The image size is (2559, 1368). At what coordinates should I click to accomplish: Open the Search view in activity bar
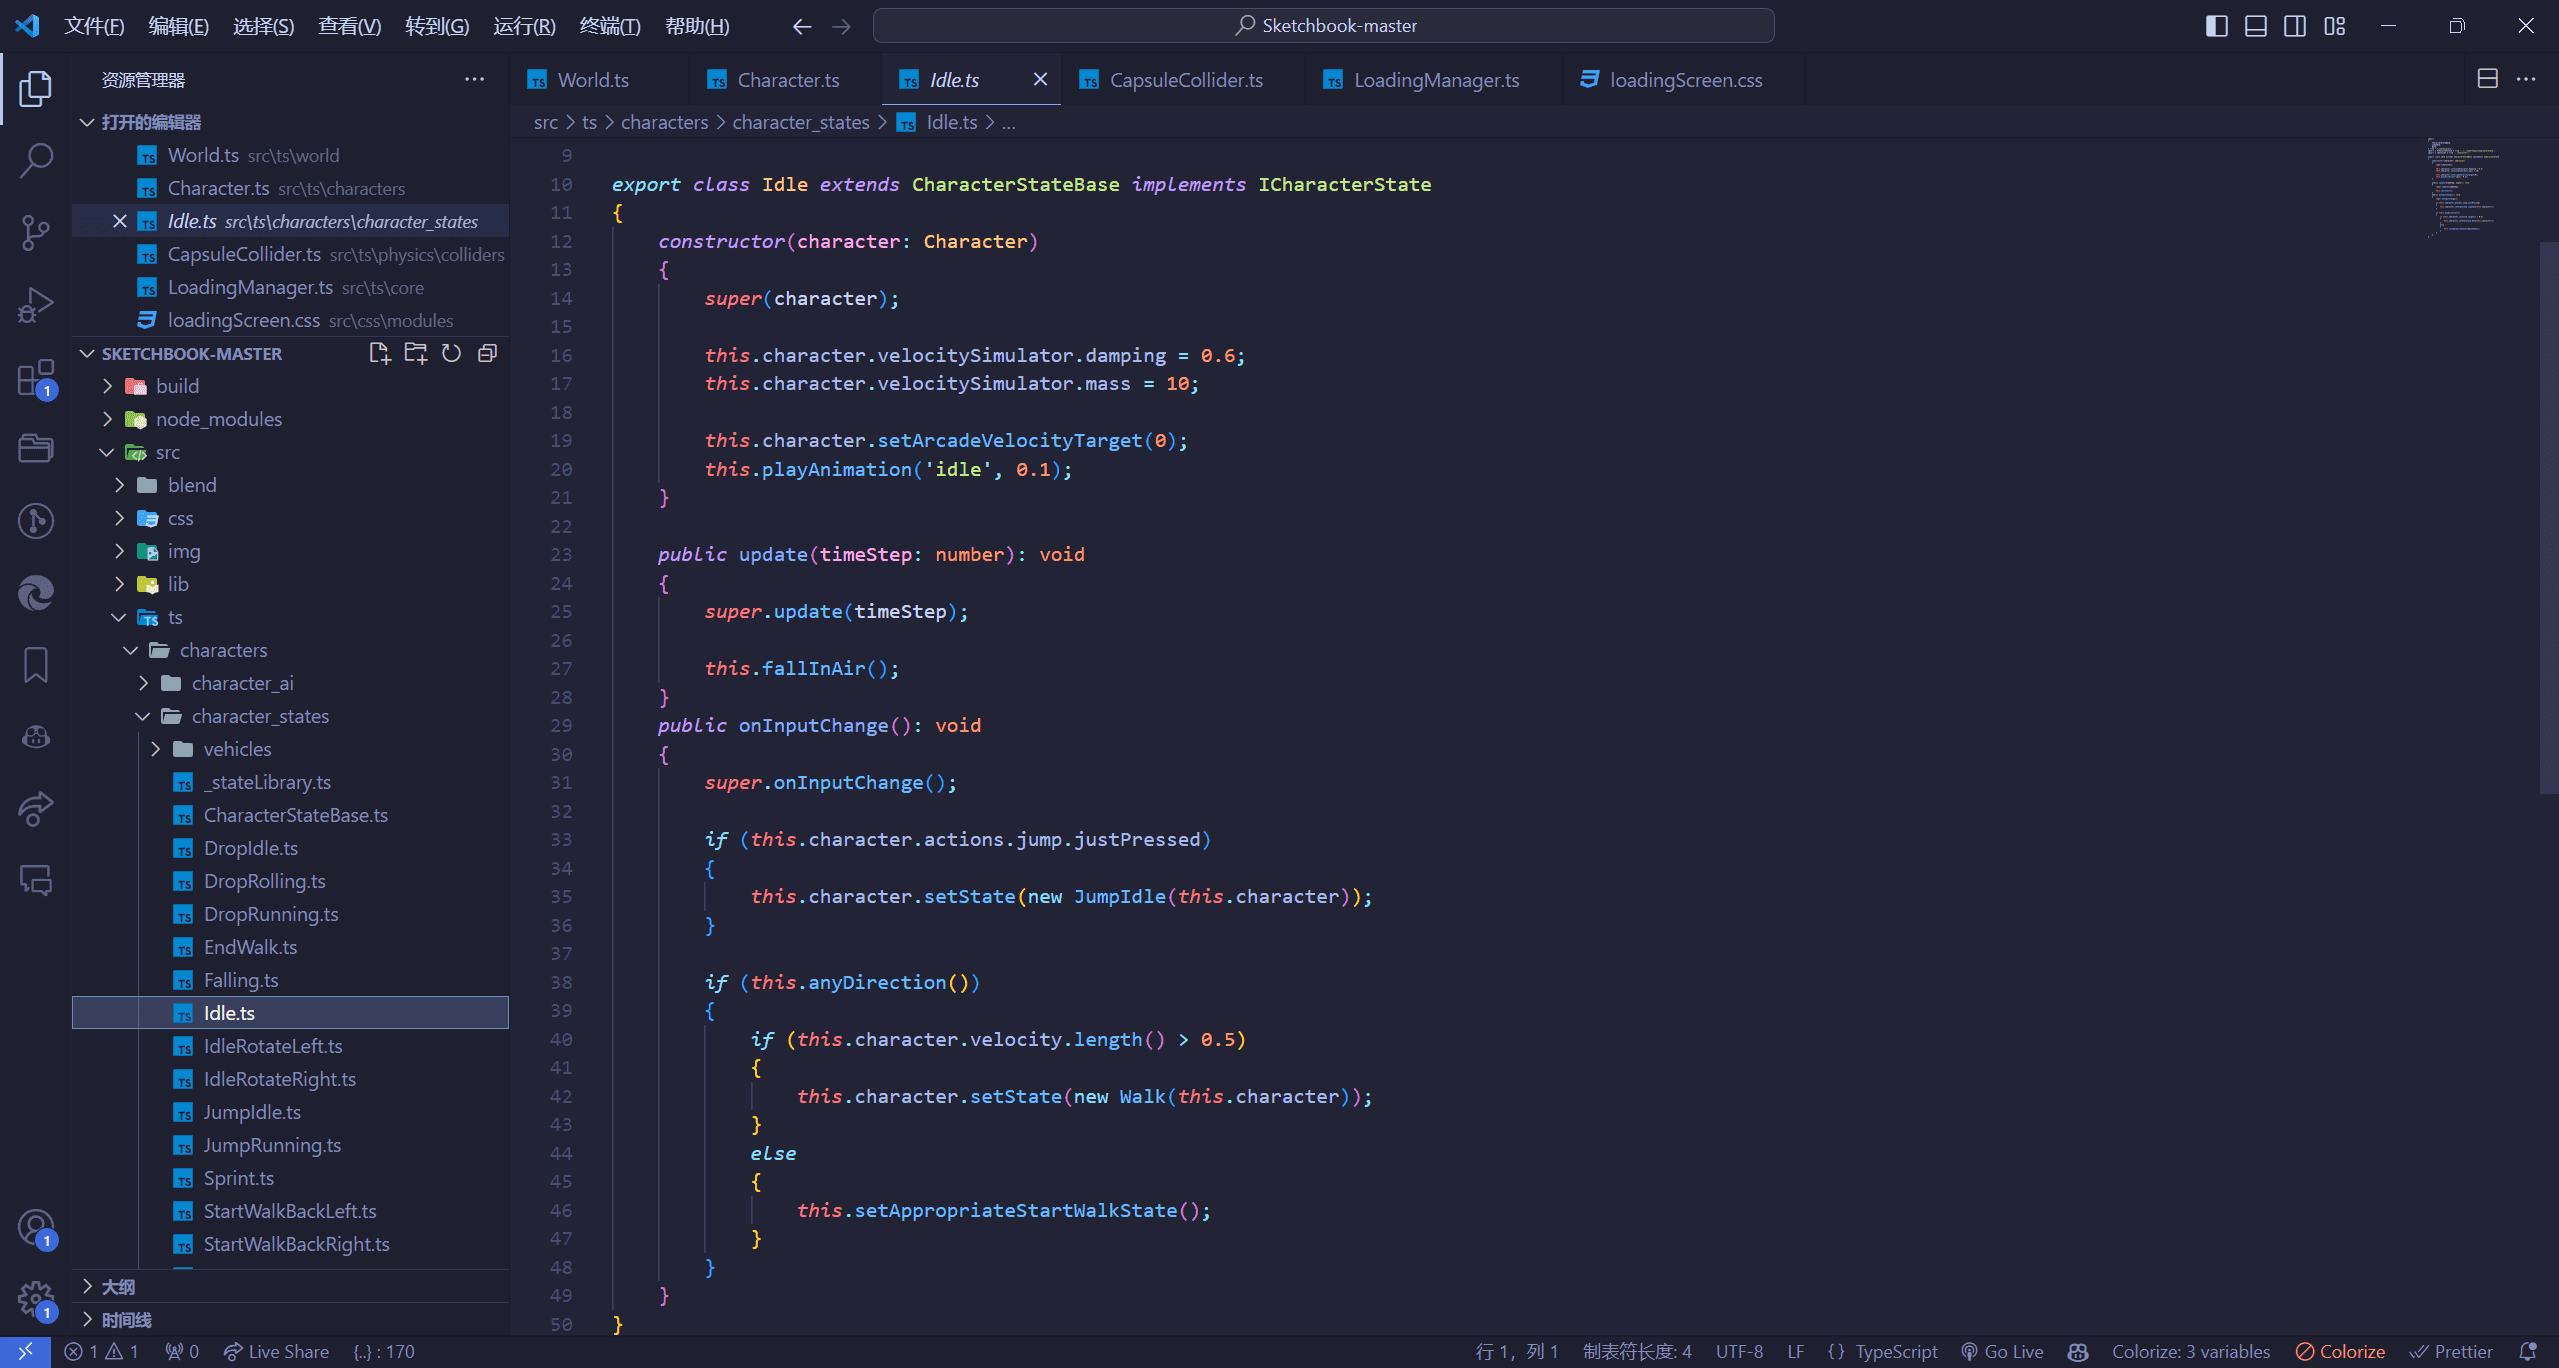tap(36, 160)
